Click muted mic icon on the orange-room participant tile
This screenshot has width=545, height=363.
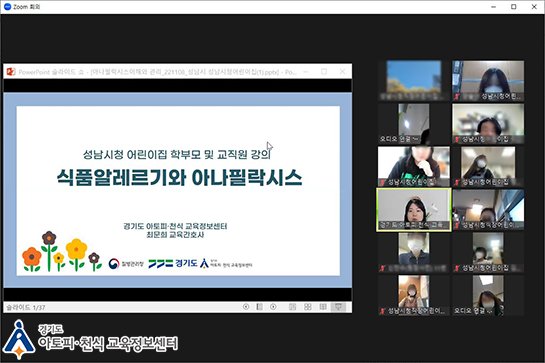383,311
